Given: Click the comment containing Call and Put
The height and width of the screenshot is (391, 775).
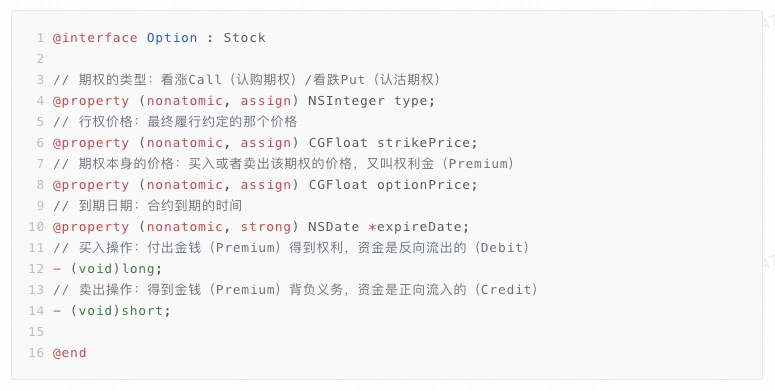Looking at the screenshot, I should [247, 80].
